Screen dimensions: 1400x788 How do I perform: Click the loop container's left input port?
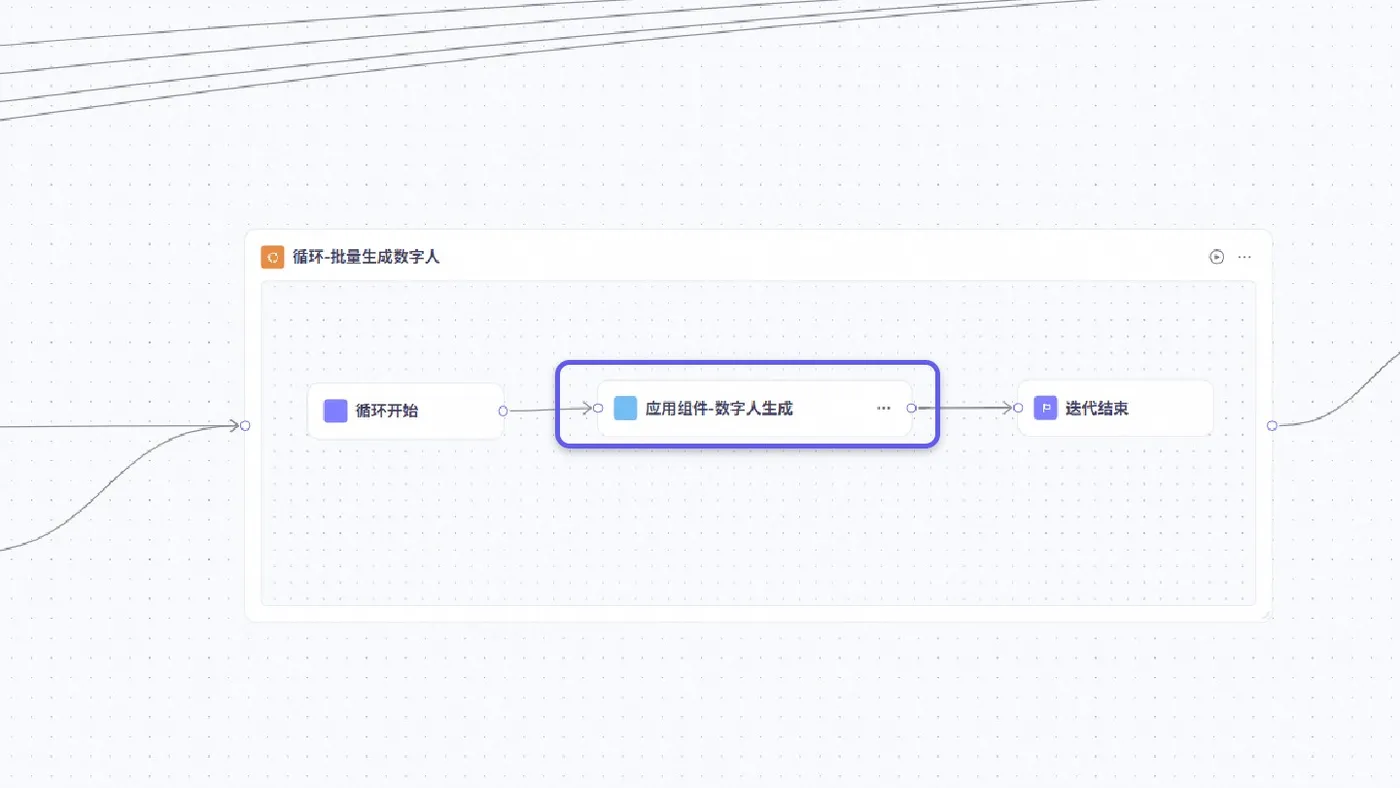click(245, 426)
